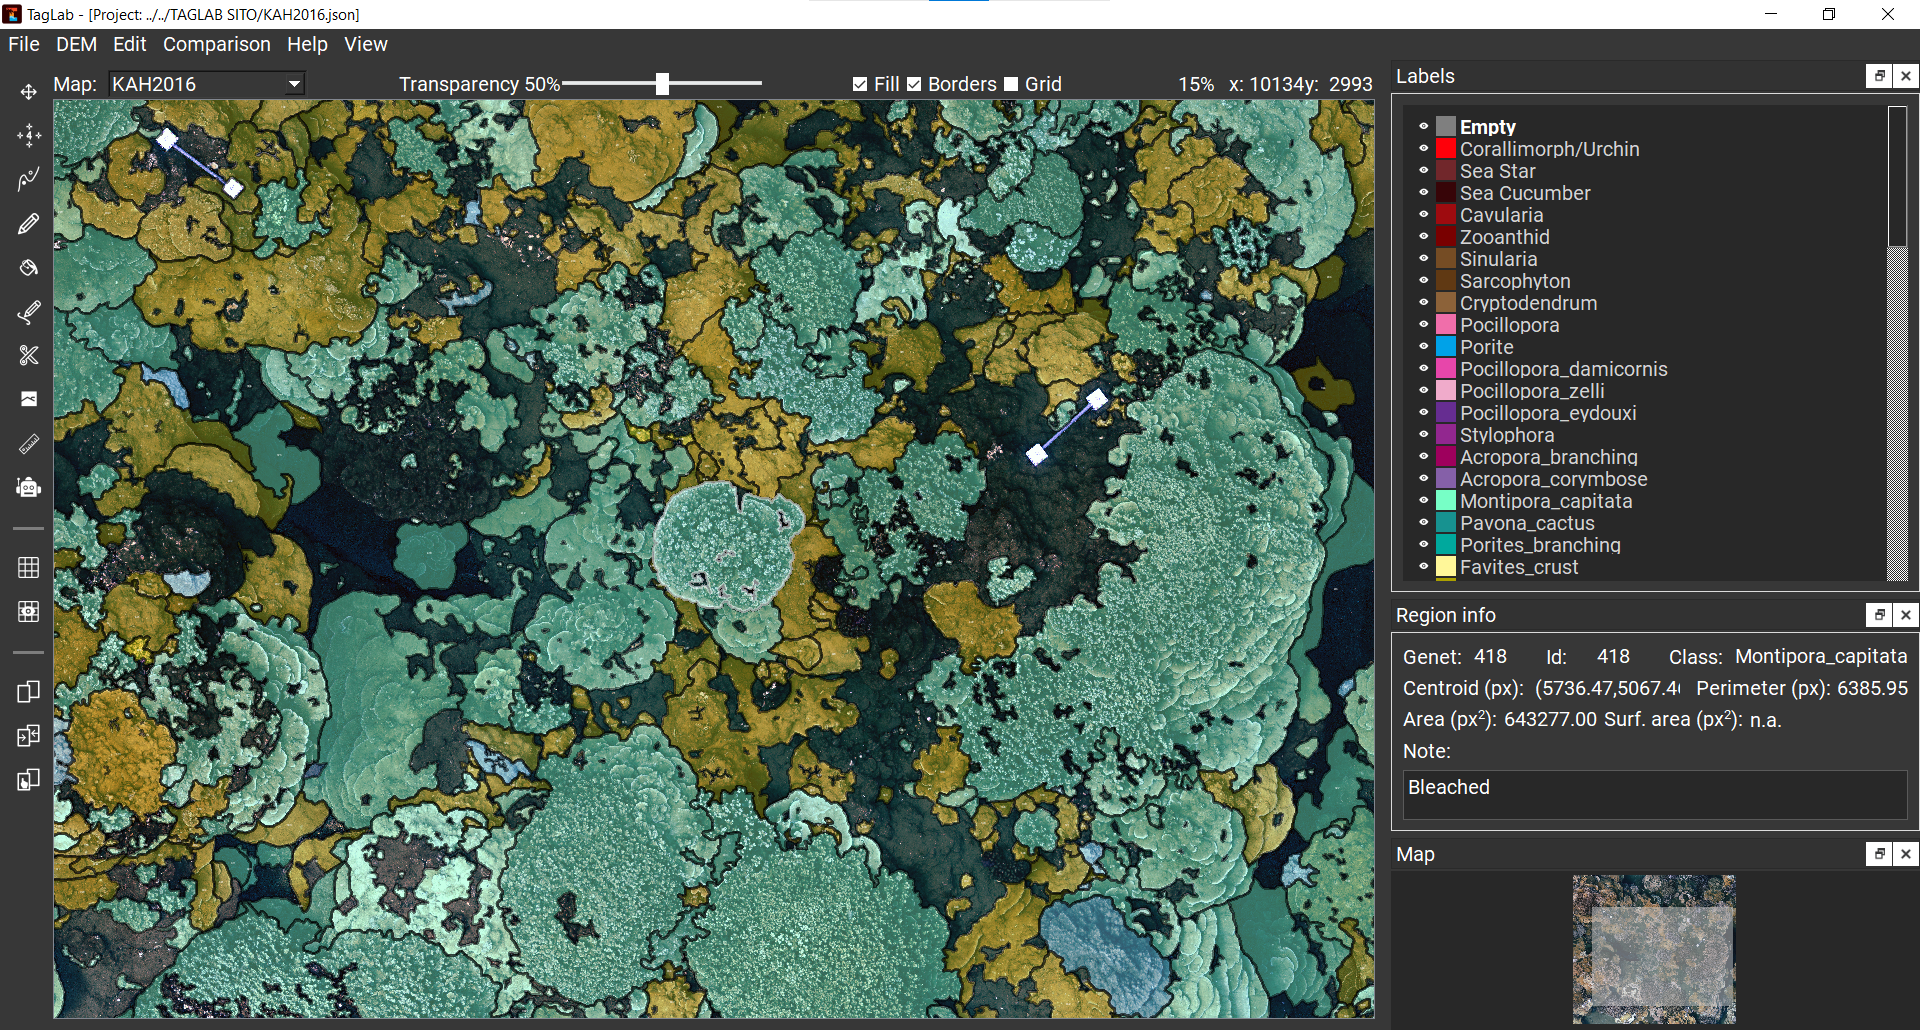Pick the ruler measurement tool
Screen dimensions: 1920x1030
[x=28, y=444]
